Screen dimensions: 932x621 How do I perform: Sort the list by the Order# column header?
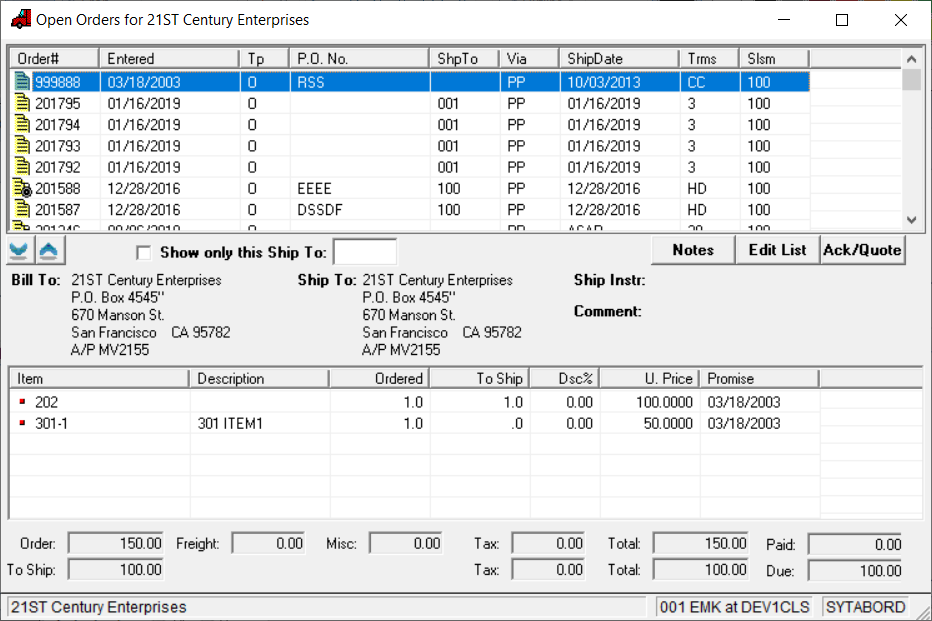coord(52,59)
